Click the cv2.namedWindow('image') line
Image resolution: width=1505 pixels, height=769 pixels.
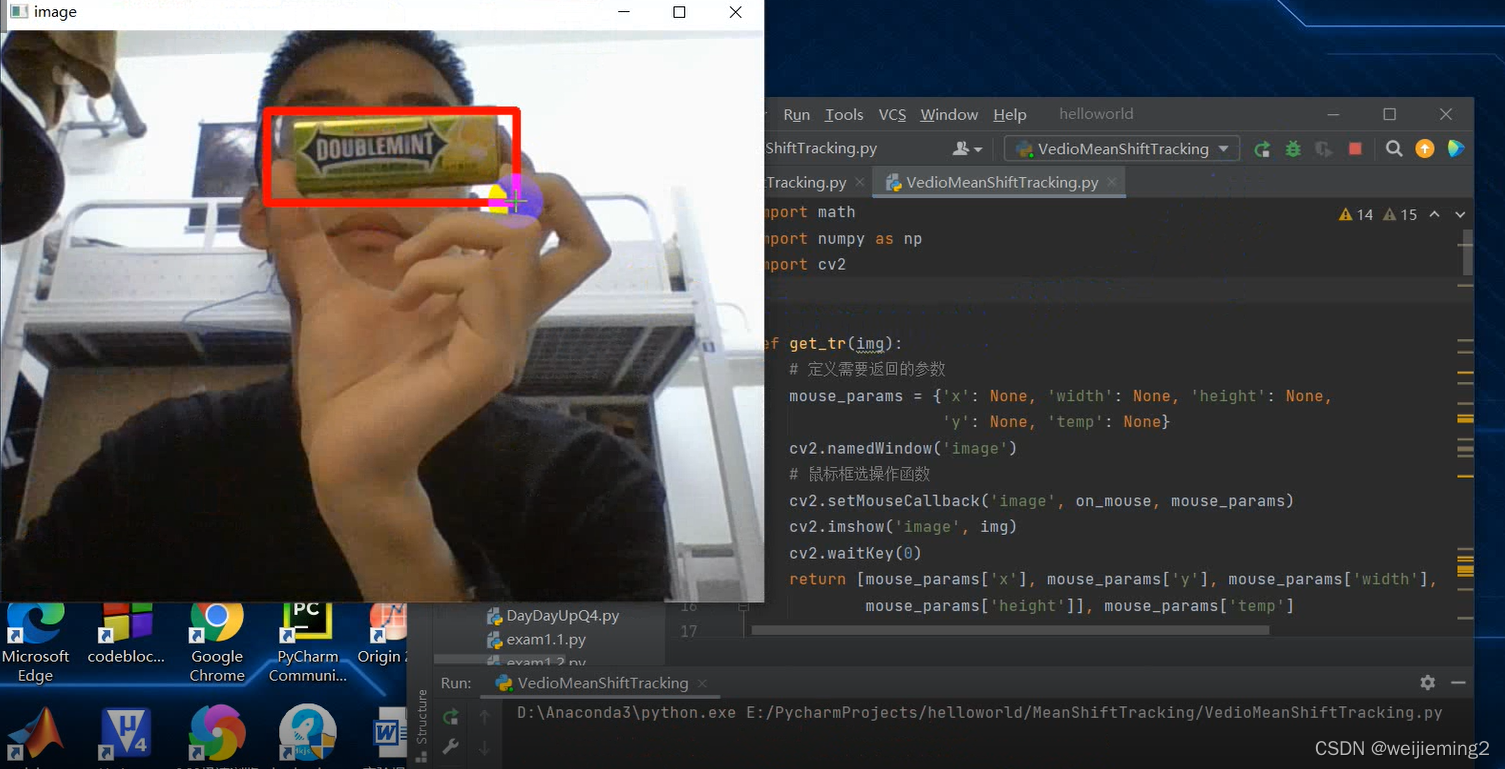[x=903, y=448]
